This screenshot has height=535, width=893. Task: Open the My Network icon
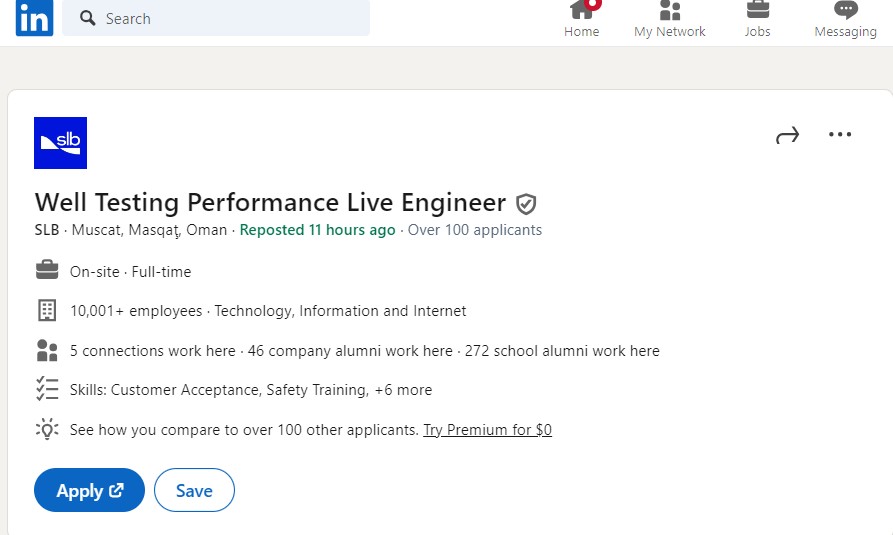click(670, 10)
